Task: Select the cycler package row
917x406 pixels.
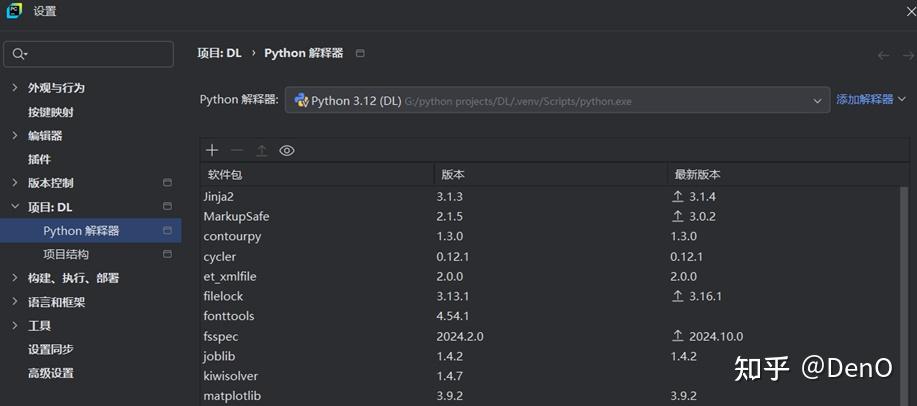Action: click(x=550, y=256)
